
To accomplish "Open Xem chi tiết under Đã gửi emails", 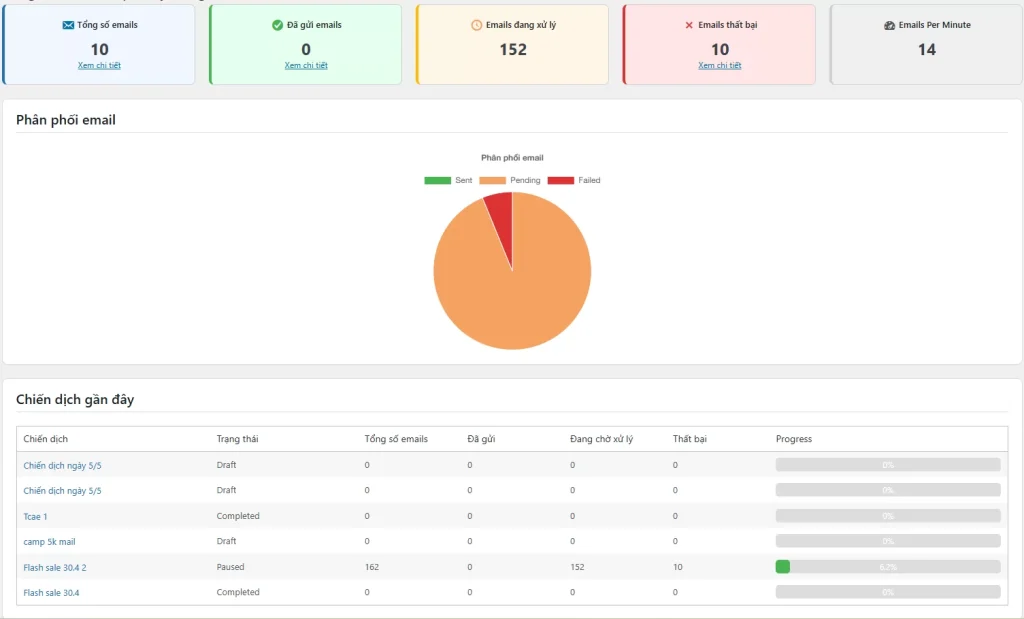I will 306,65.
